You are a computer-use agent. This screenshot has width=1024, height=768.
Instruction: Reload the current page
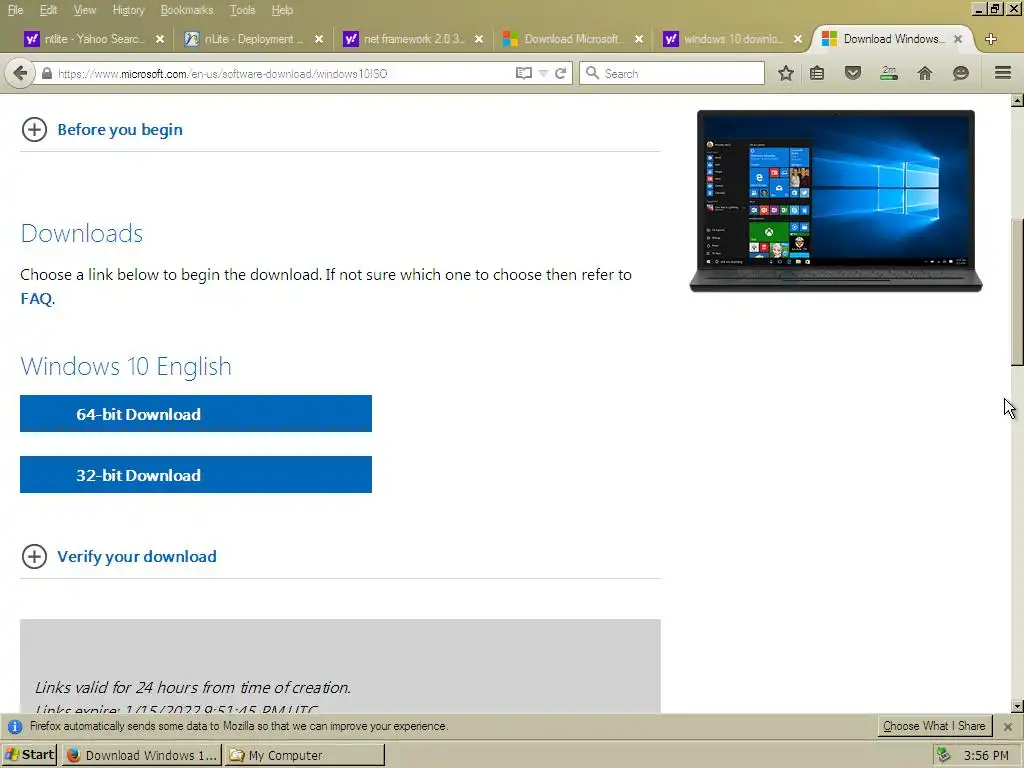[561, 73]
